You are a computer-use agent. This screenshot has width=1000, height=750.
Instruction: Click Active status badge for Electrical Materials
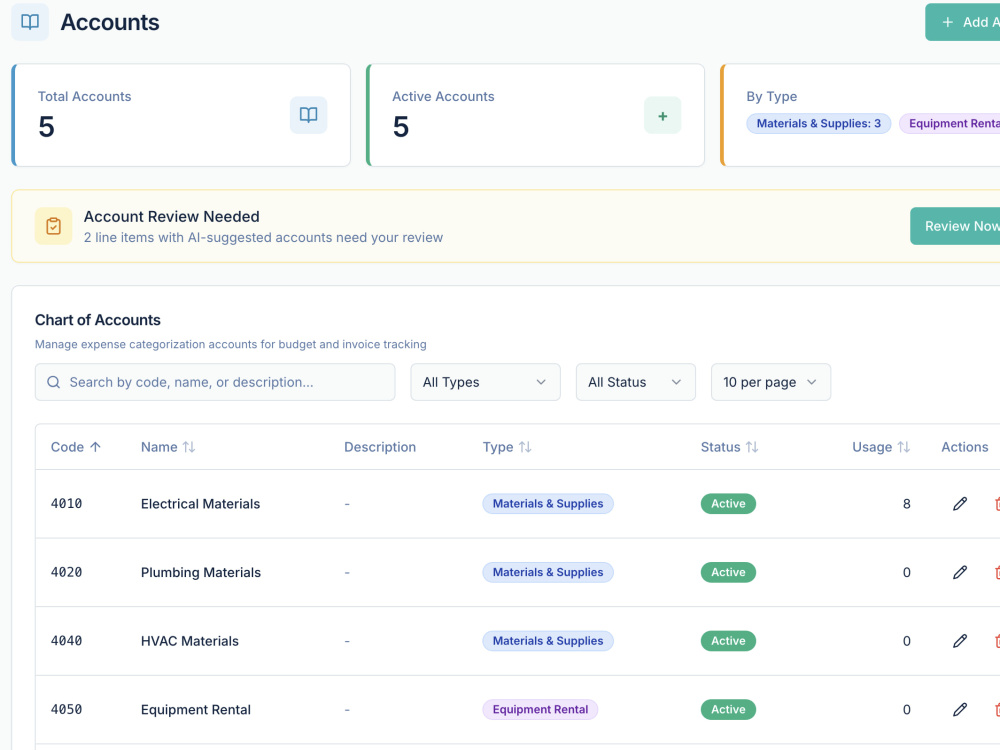728,504
